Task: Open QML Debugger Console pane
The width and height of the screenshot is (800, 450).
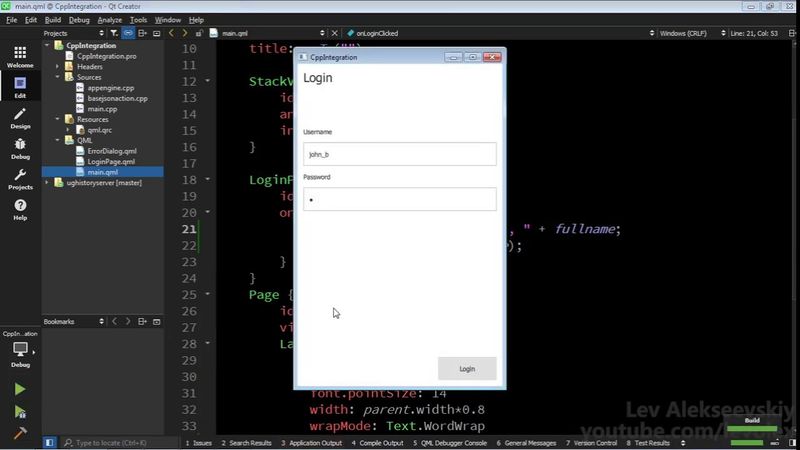Action: pyautogui.click(x=449, y=443)
